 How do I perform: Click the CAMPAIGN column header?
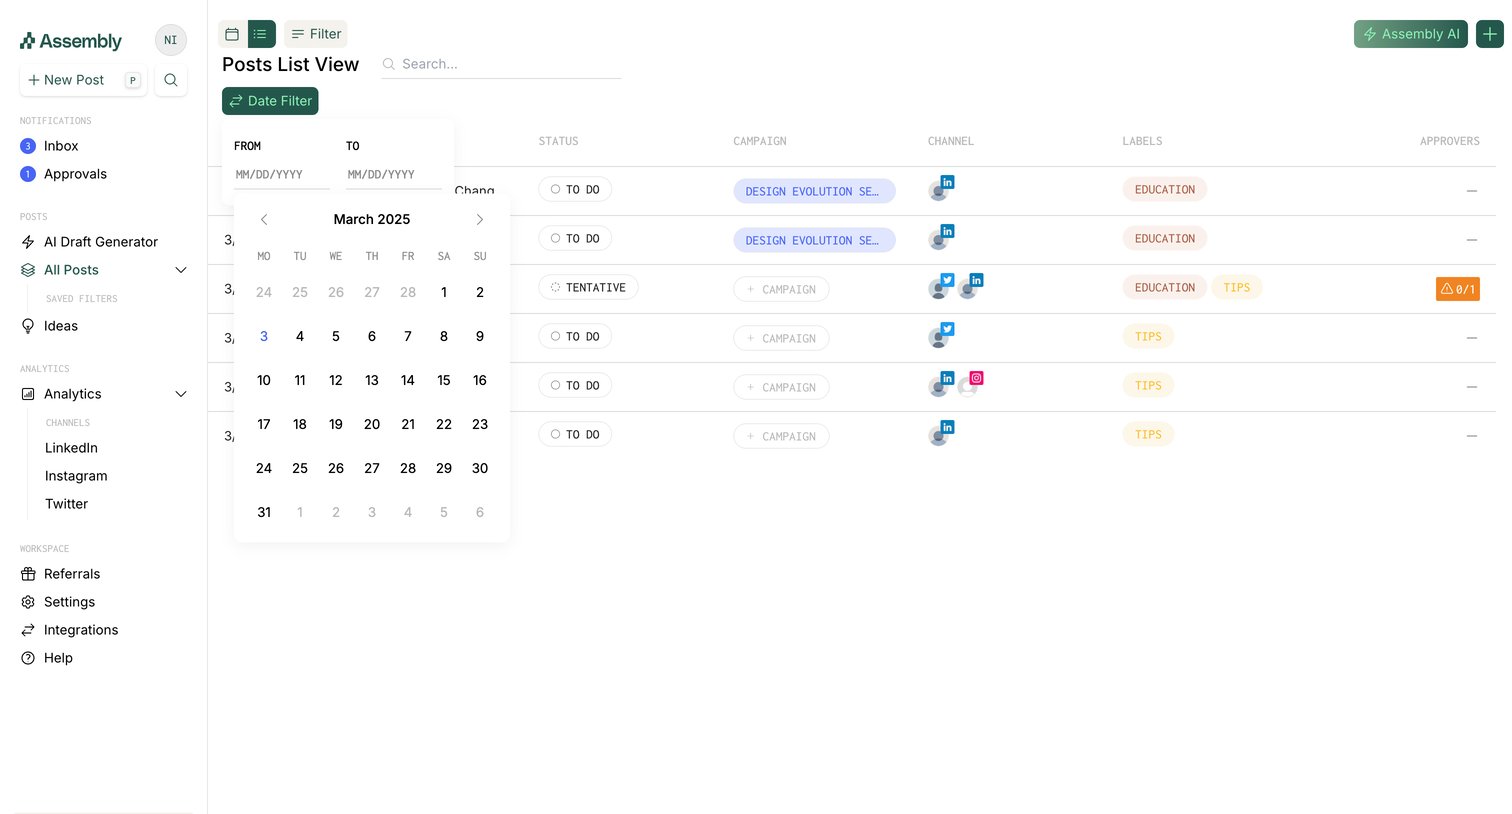click(x=759, y=141)
